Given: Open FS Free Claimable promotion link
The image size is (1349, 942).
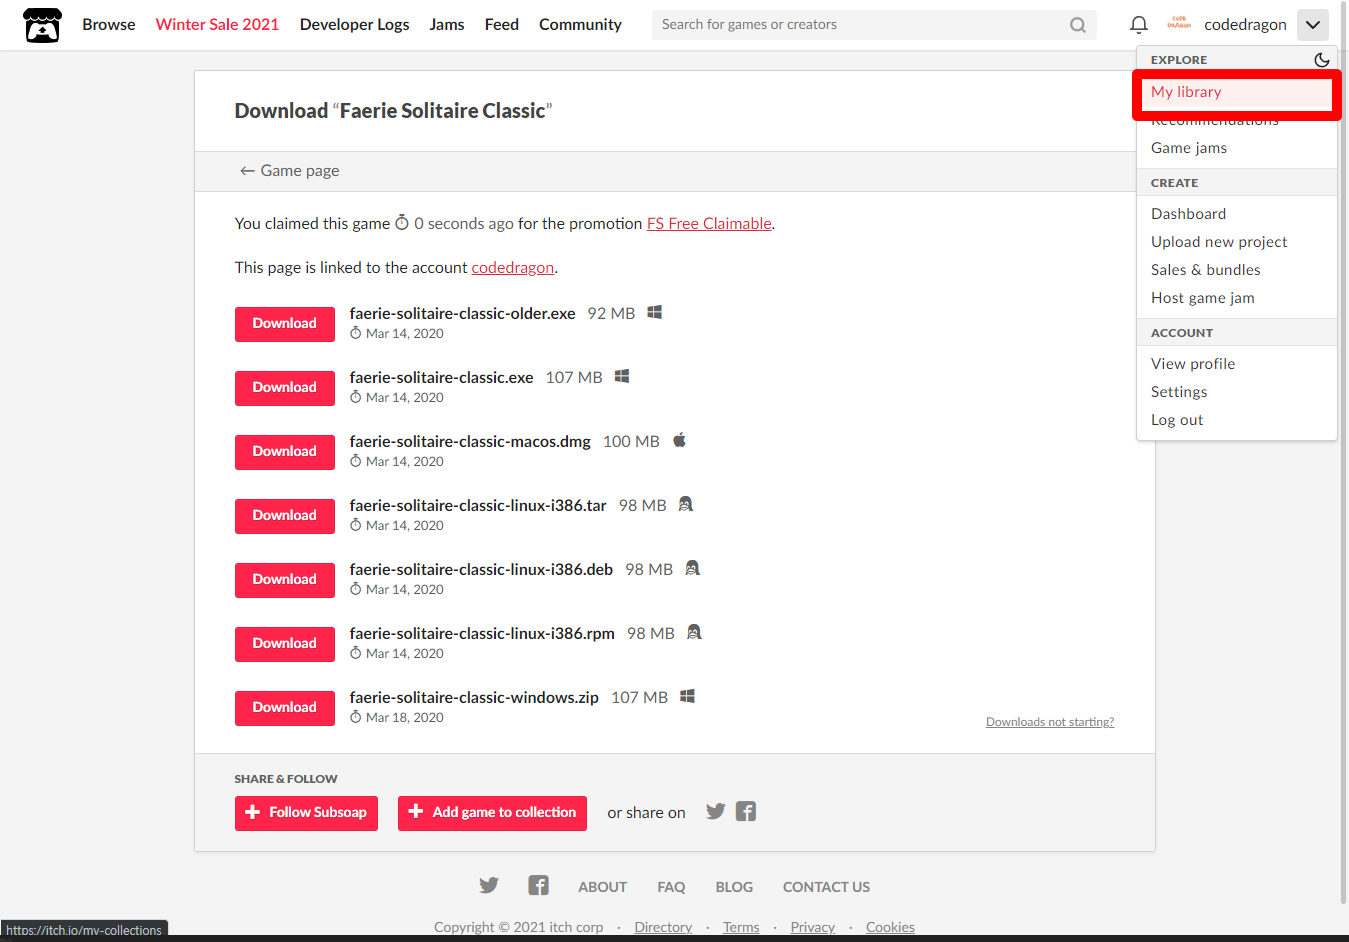Looking at the screenshot, I should (x=709, y=224).
